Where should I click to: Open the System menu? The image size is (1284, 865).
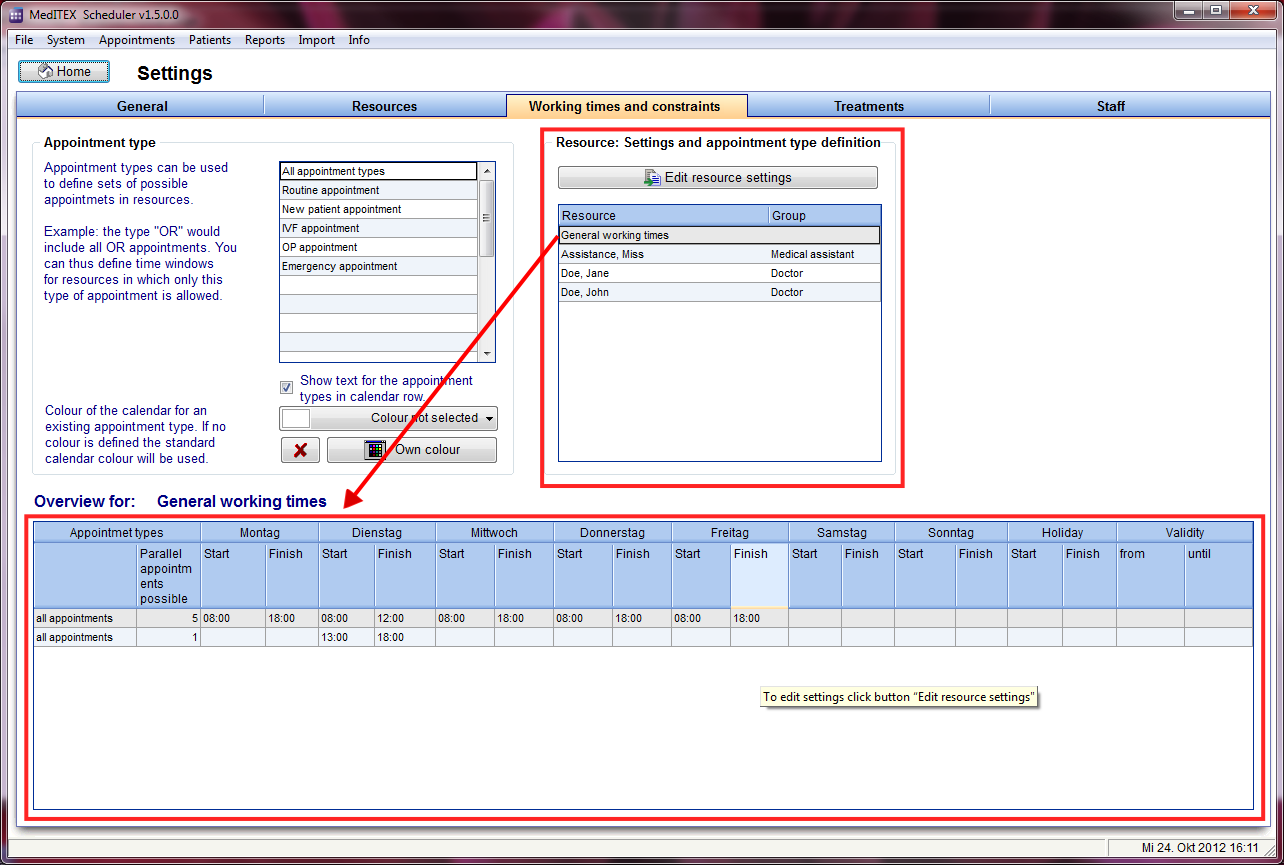66,40
